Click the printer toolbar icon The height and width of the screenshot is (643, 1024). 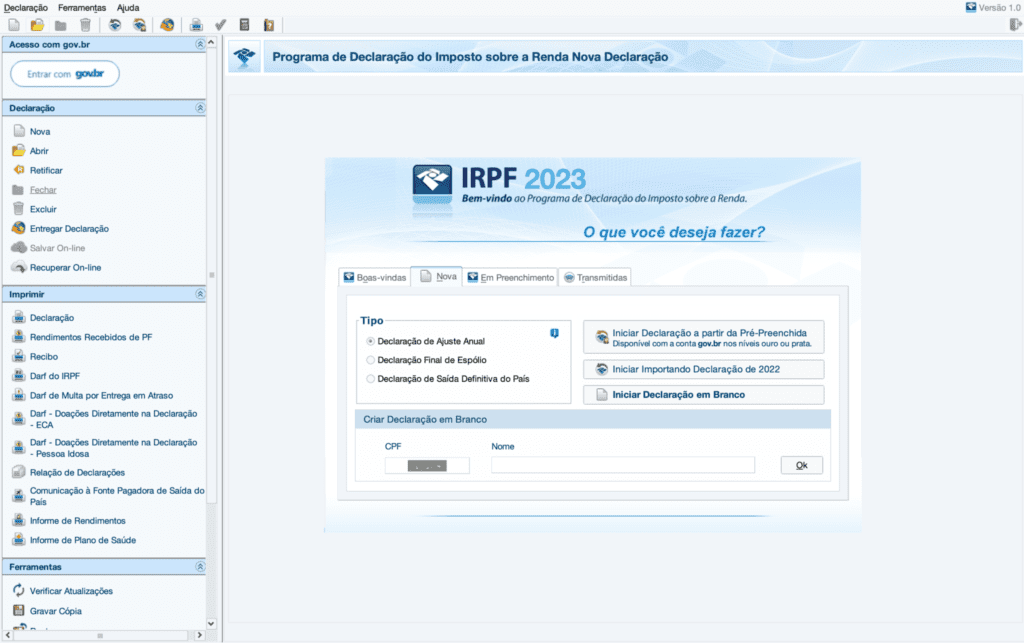pos(196,25)
